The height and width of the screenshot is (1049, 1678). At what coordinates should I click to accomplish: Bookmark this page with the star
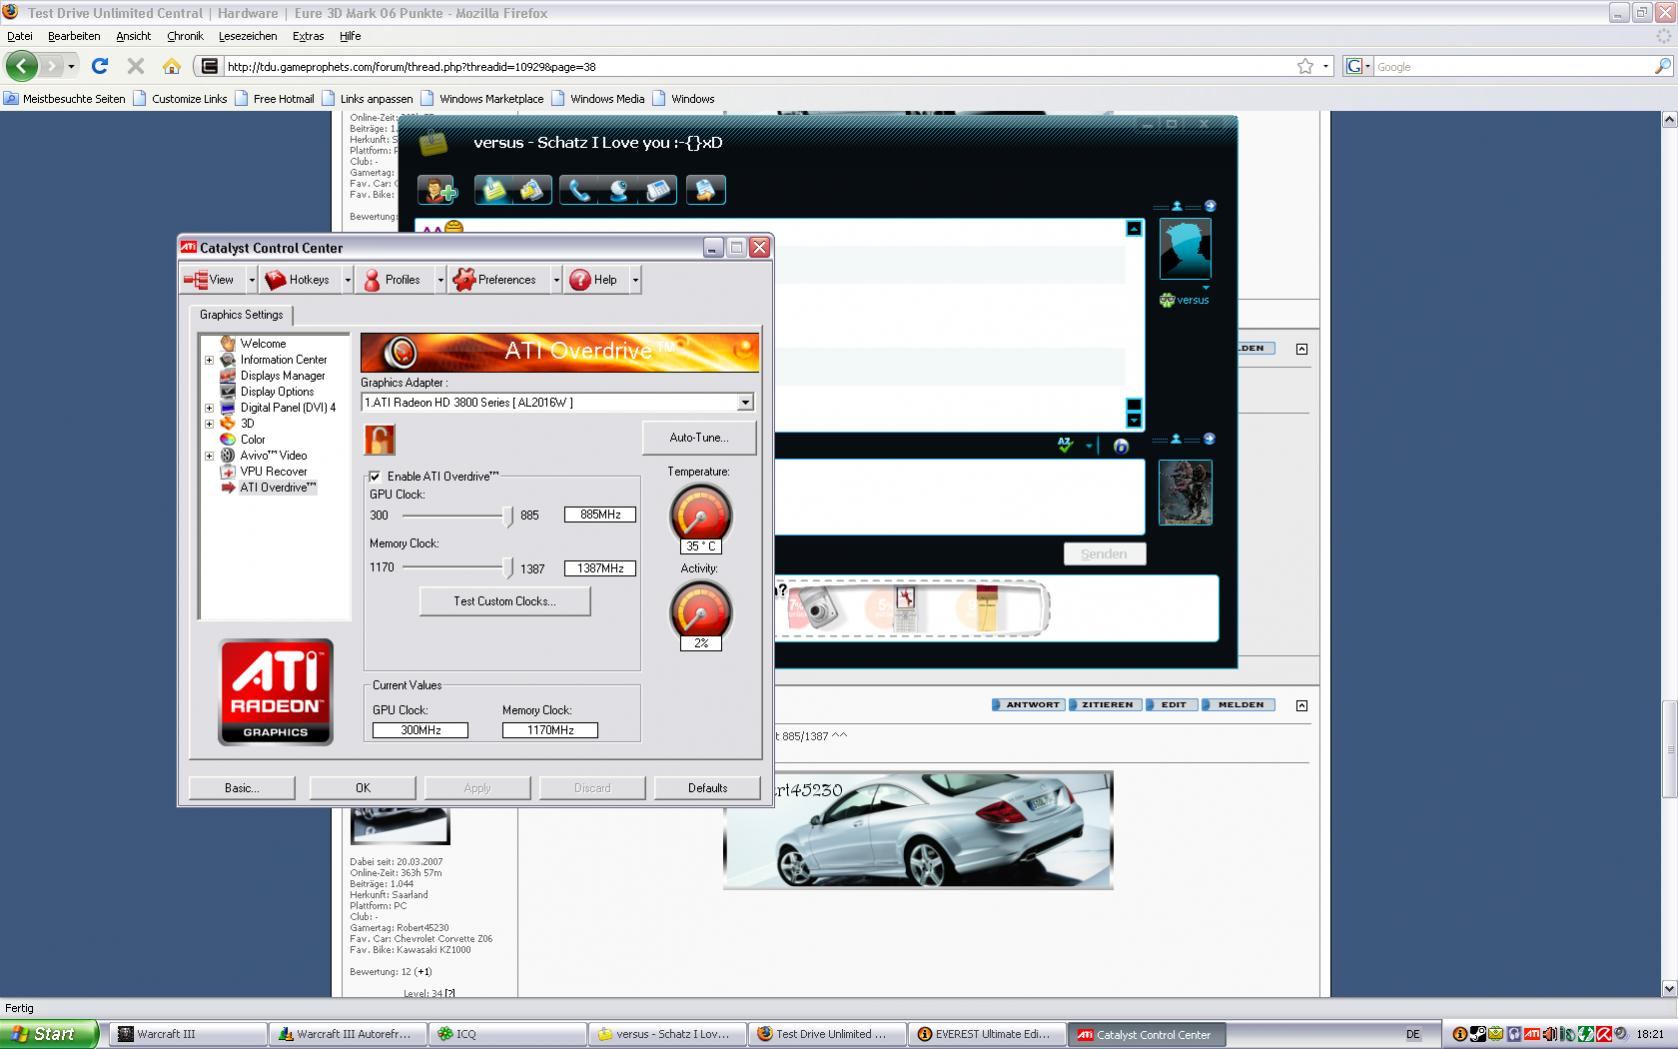[x=1305, y=66]
